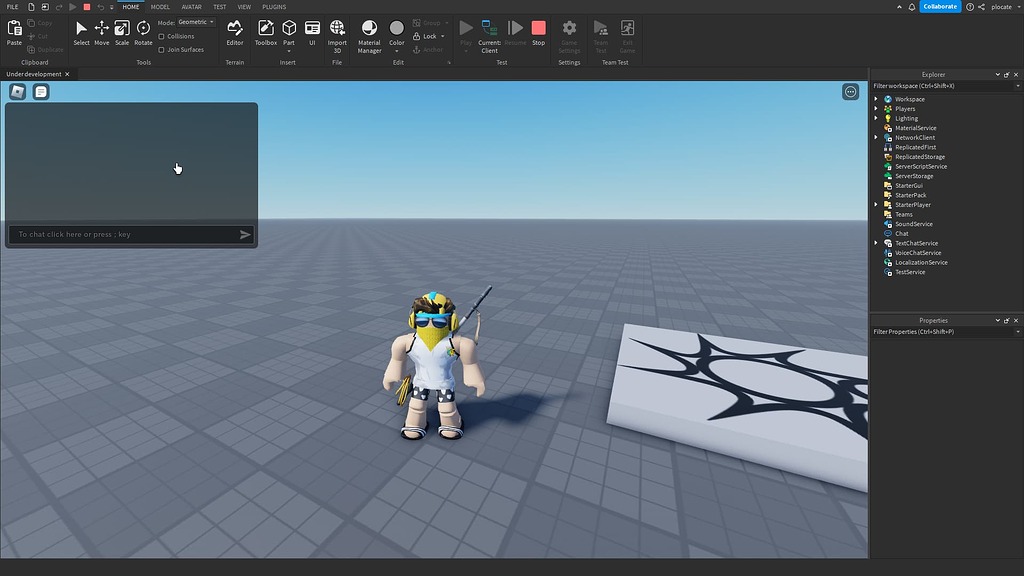This screenshot has height=576, width=1024.
Task: Open the Mode Geometric dropdown
Action: point(194,22)
